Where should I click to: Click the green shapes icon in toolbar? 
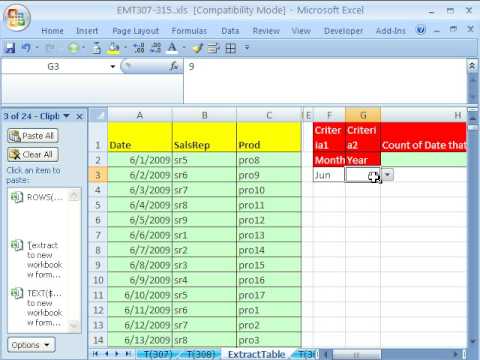[73, 48]
